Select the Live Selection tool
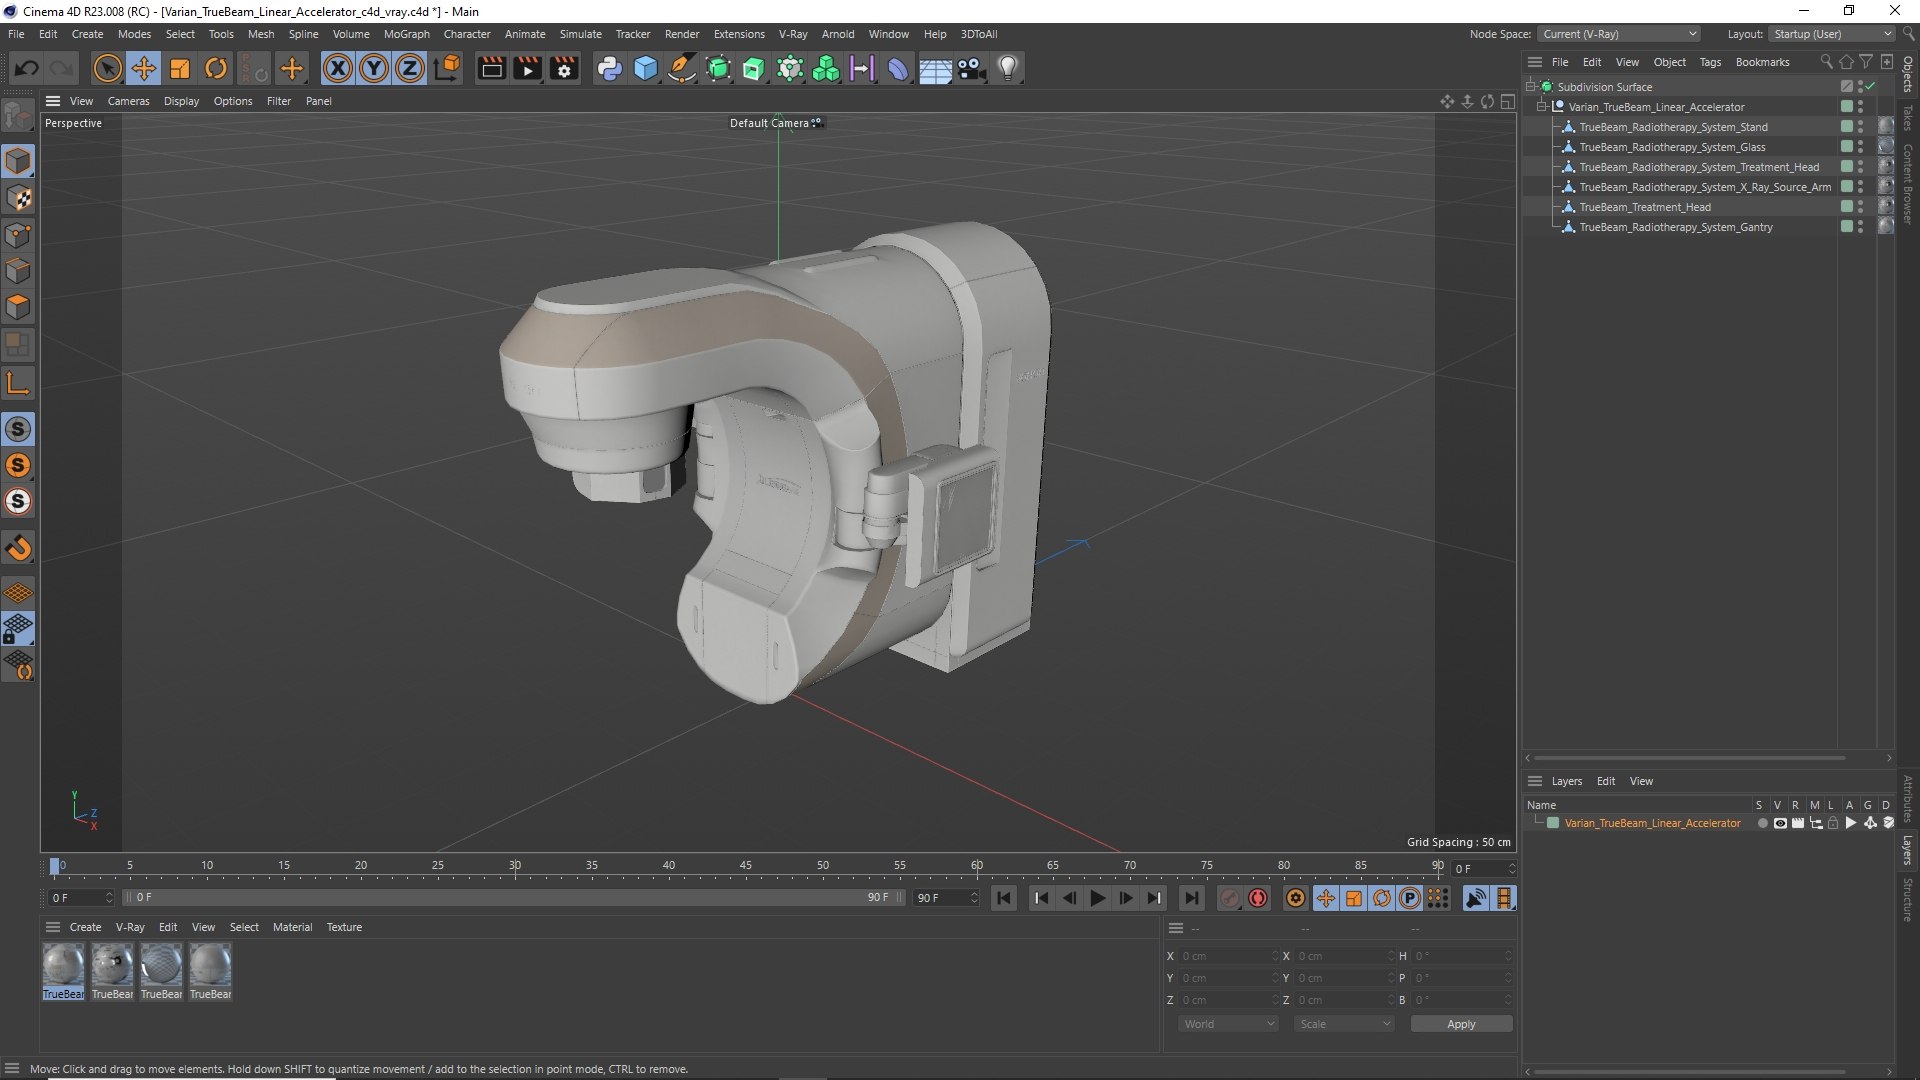Screen dimensions: 1920x1080 tap(107, 68)
